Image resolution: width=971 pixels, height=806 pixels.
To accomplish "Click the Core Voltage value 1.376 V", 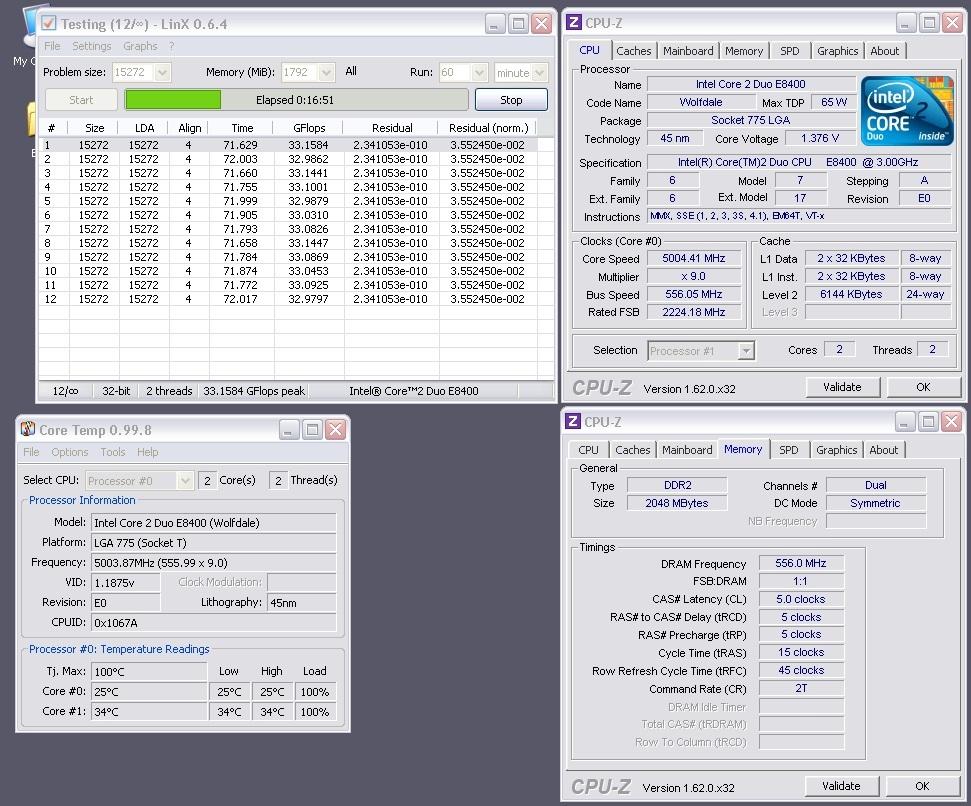I will click(820, 138).
